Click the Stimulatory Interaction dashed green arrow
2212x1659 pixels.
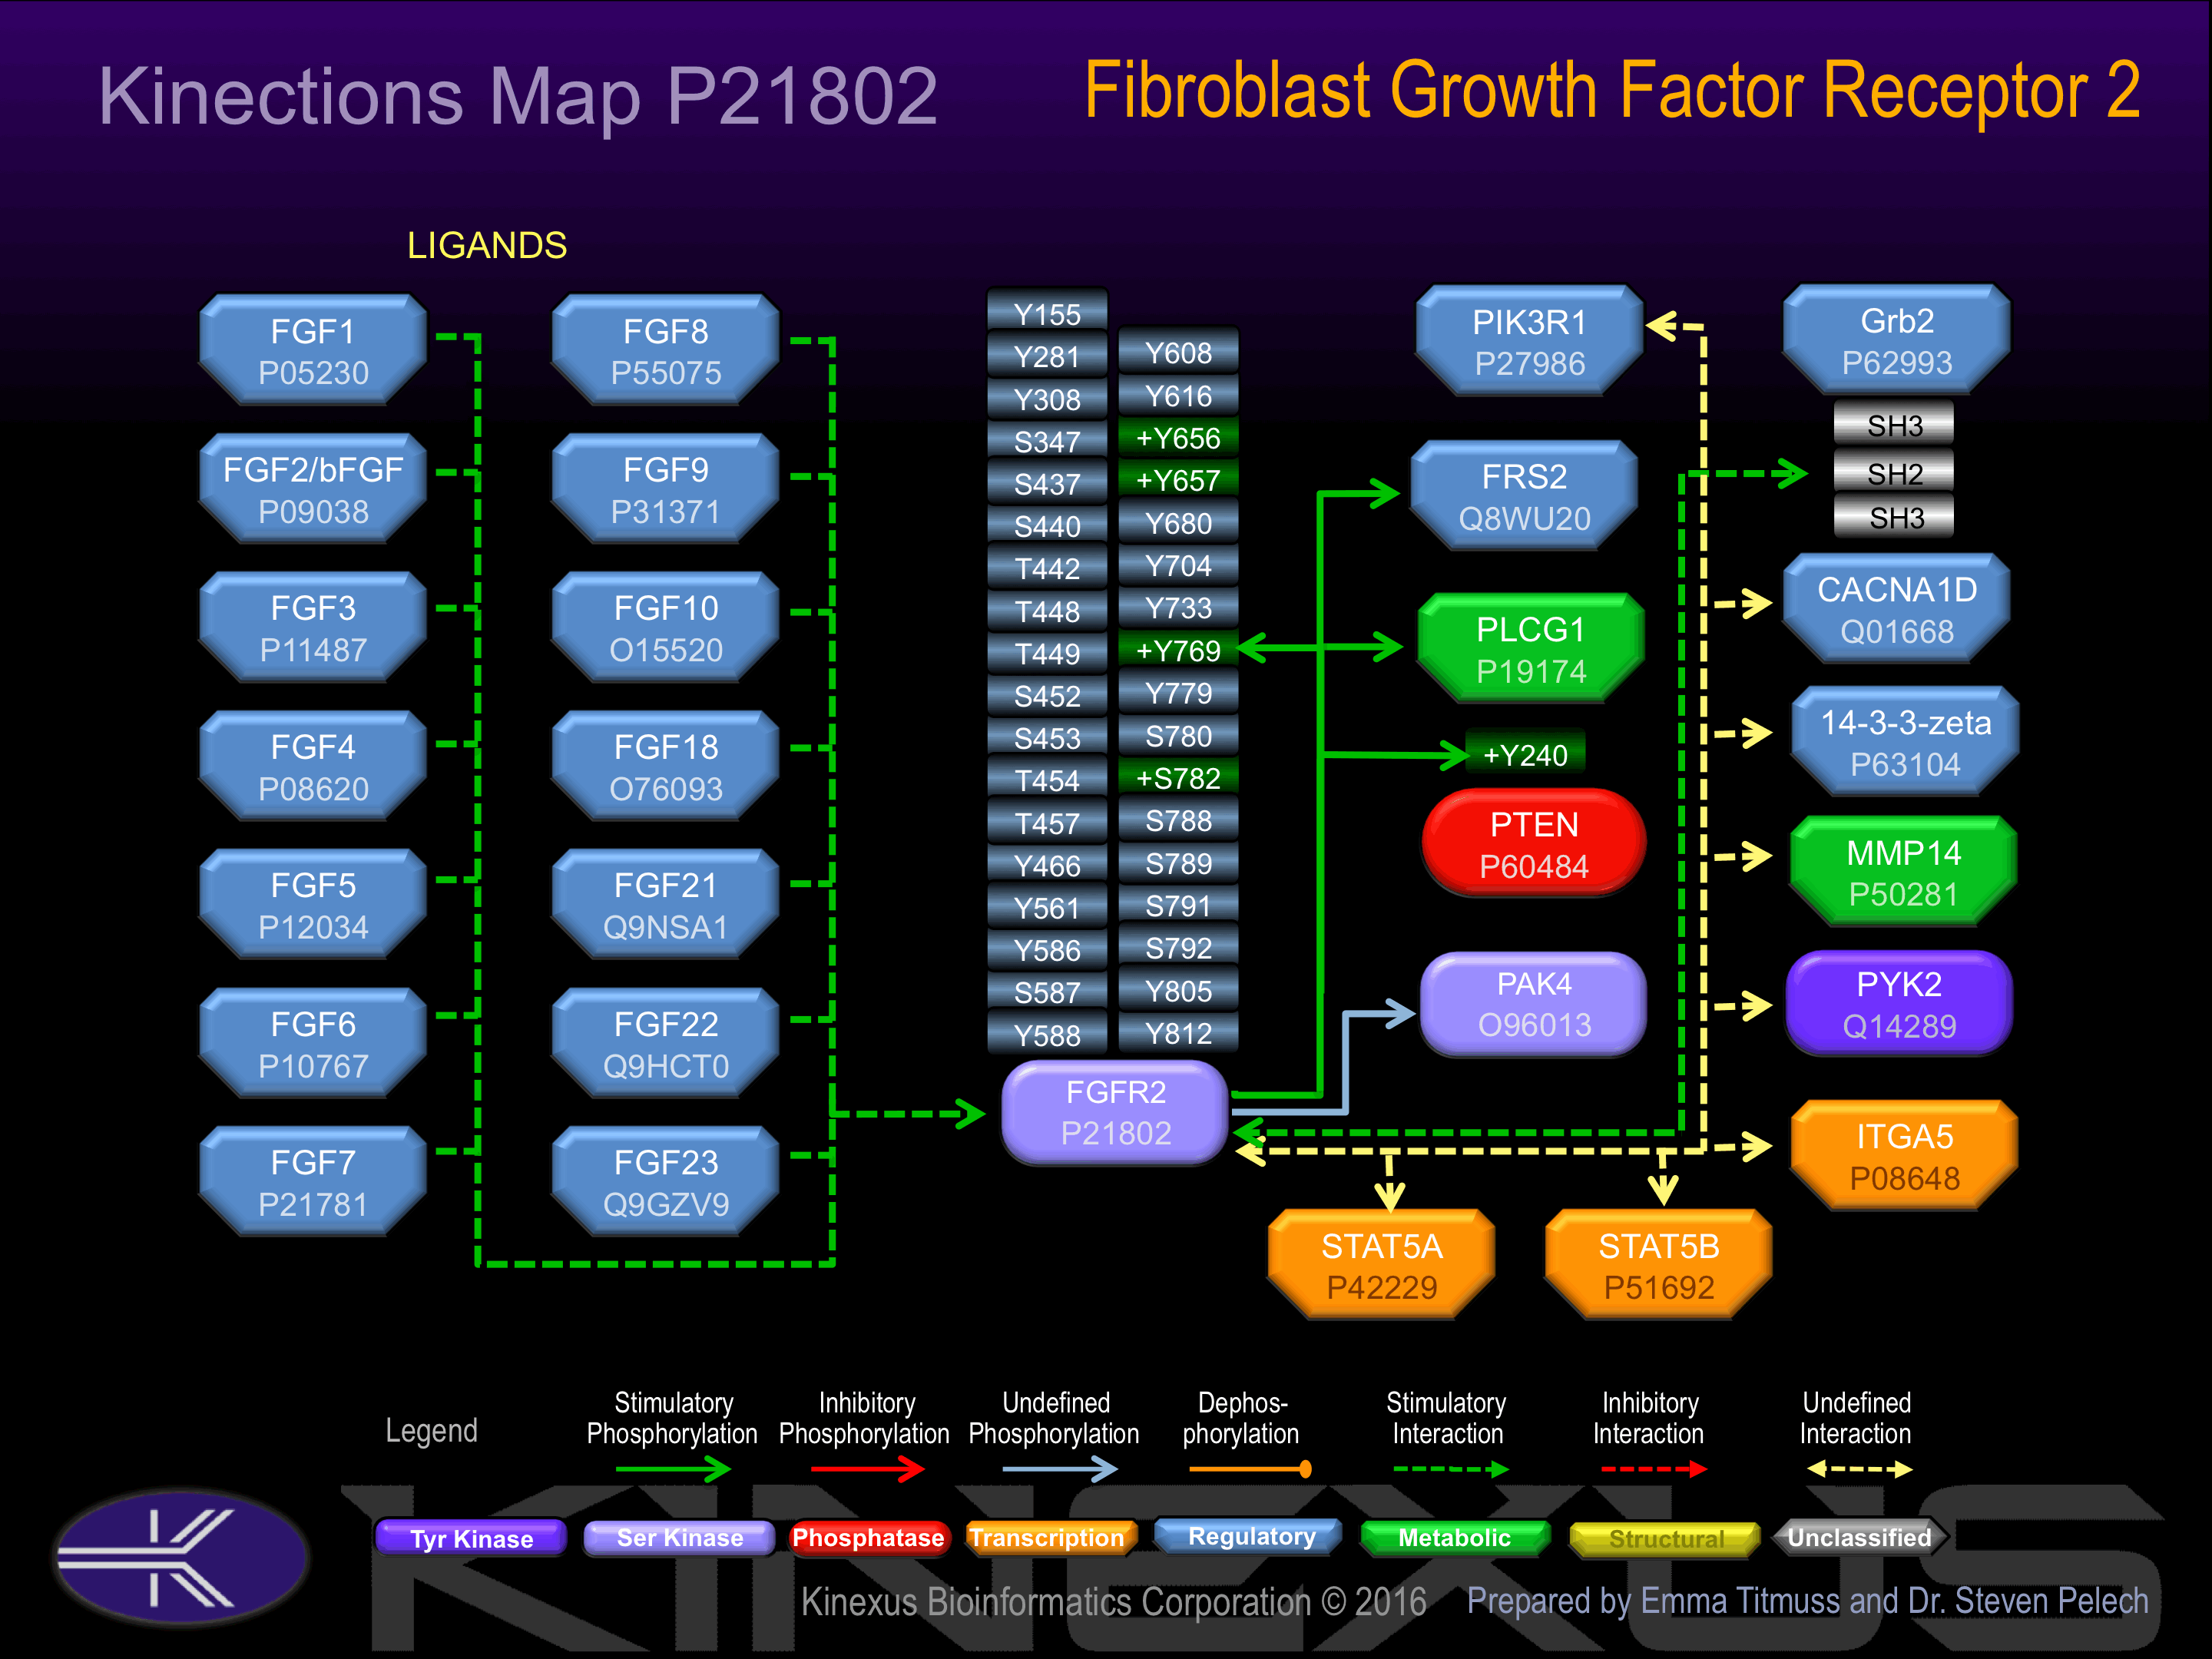point(1450,1469)
